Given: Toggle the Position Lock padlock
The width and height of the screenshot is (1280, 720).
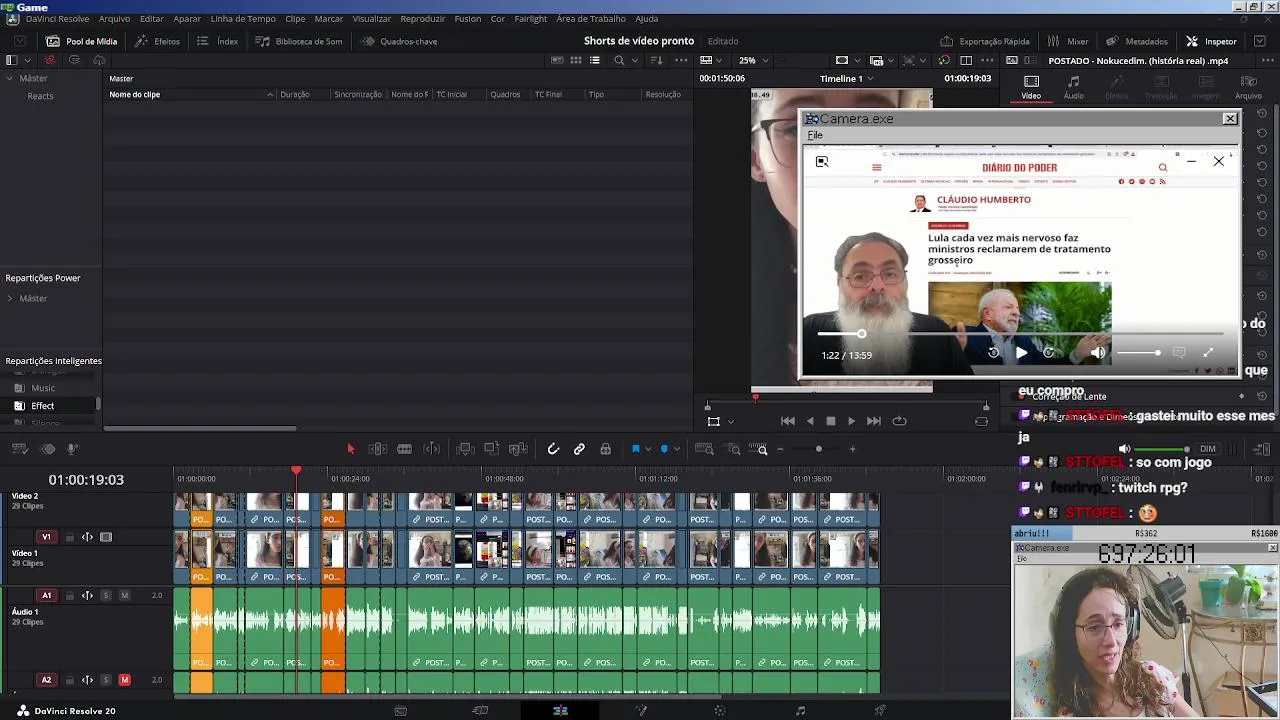Looking at the screenshot, I should pyautogui.click(x=605, y=450).
